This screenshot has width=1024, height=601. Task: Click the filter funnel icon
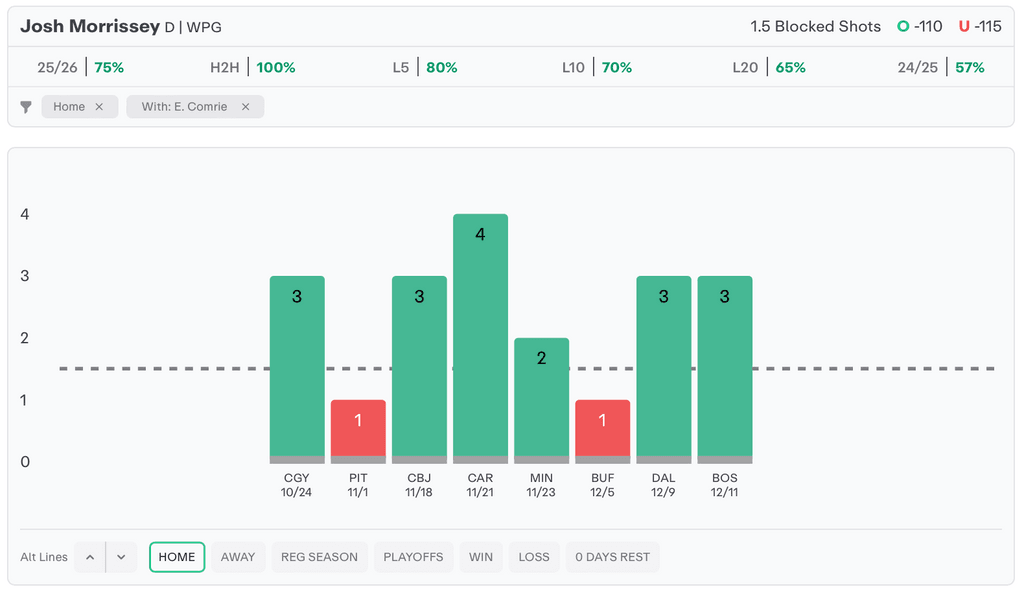26,107
